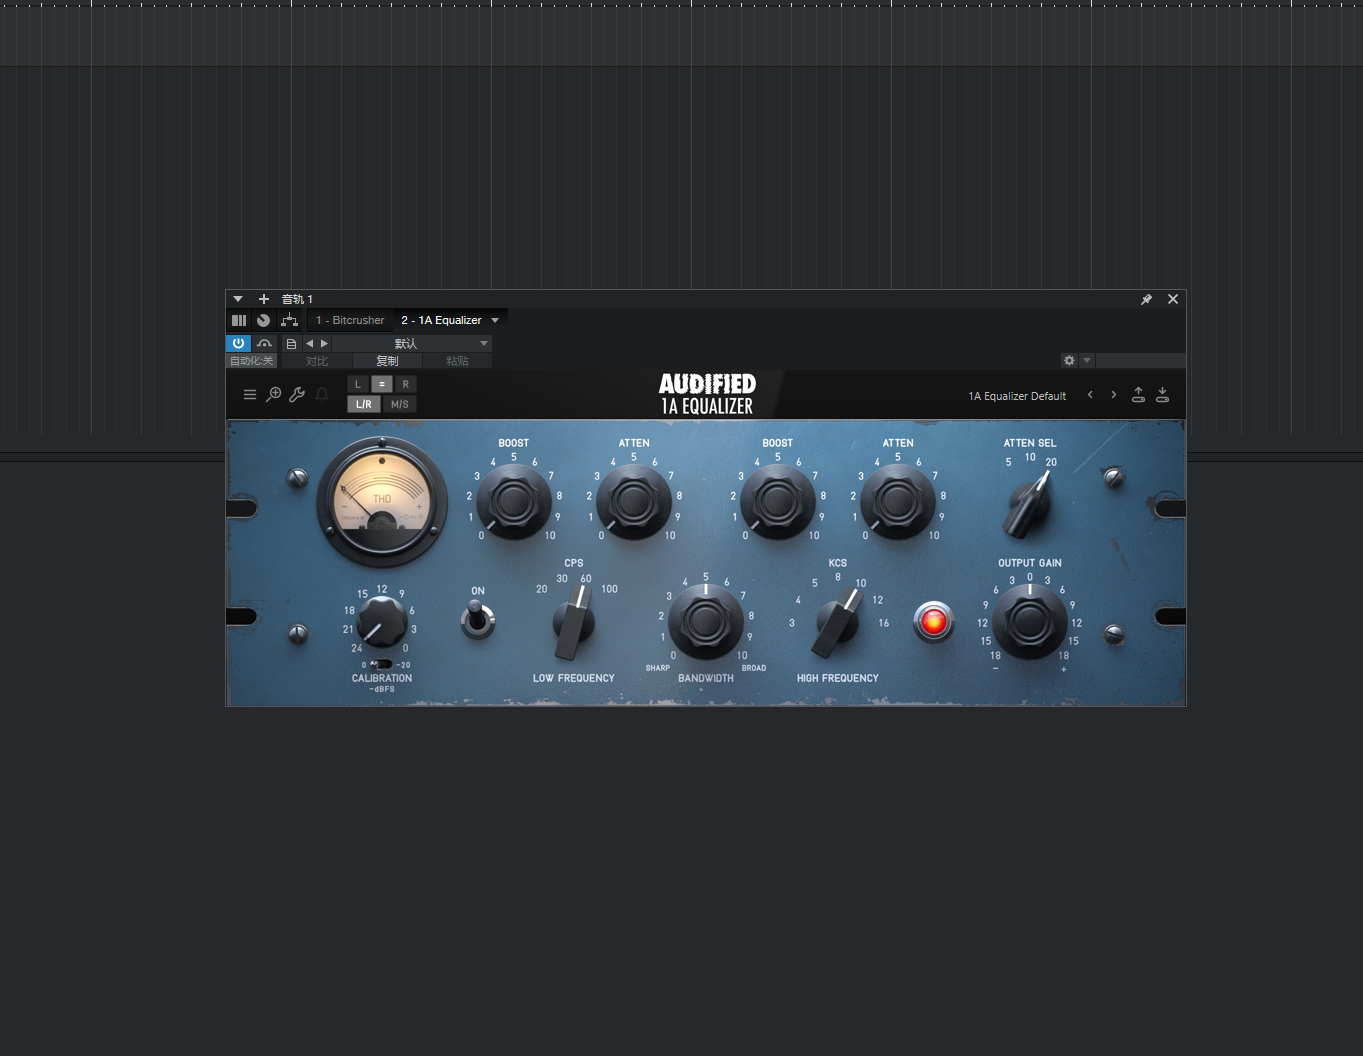
Task: Select the L channel tab
Action: [358, 384]
